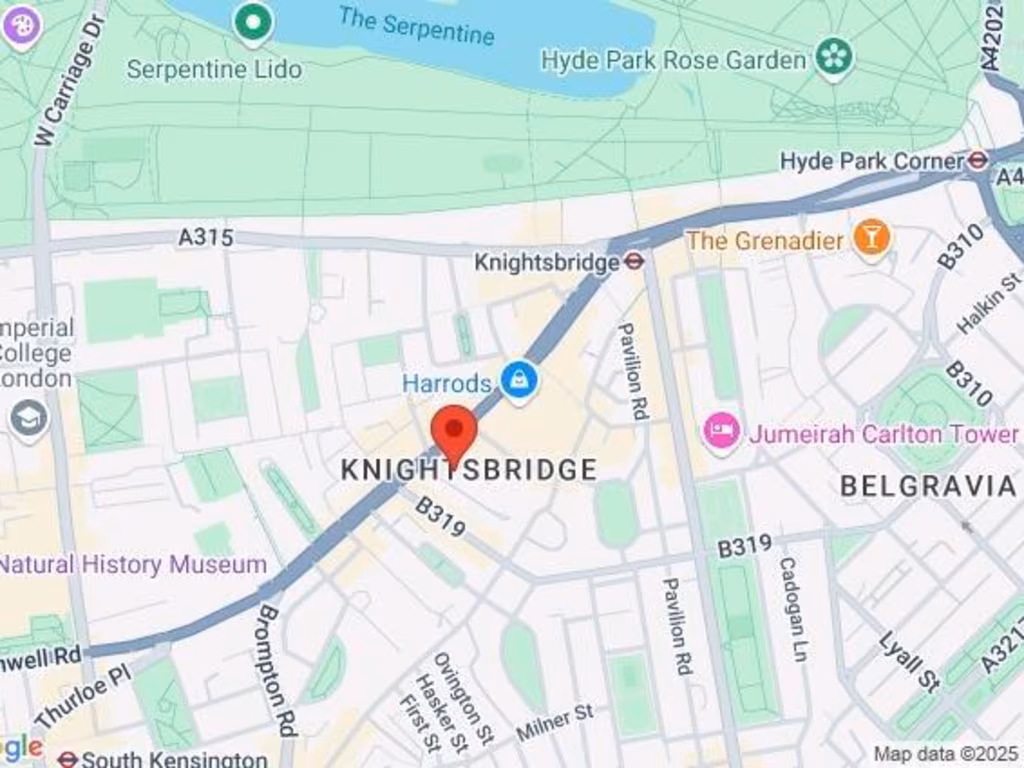Click the Jumeirah Carlton Tower label

(x=883, y=434)
